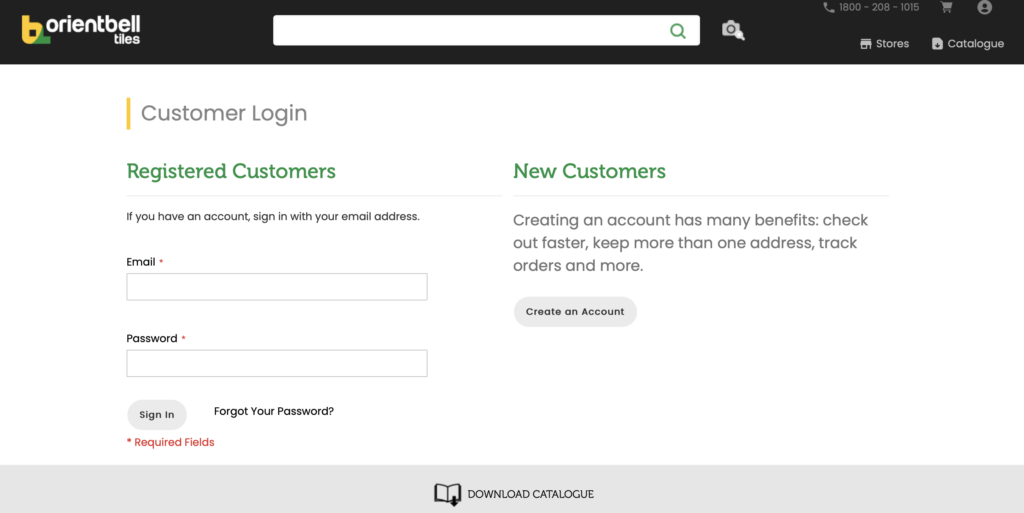
Task: Open the Catalogue menu link
Action: point(976,44)
